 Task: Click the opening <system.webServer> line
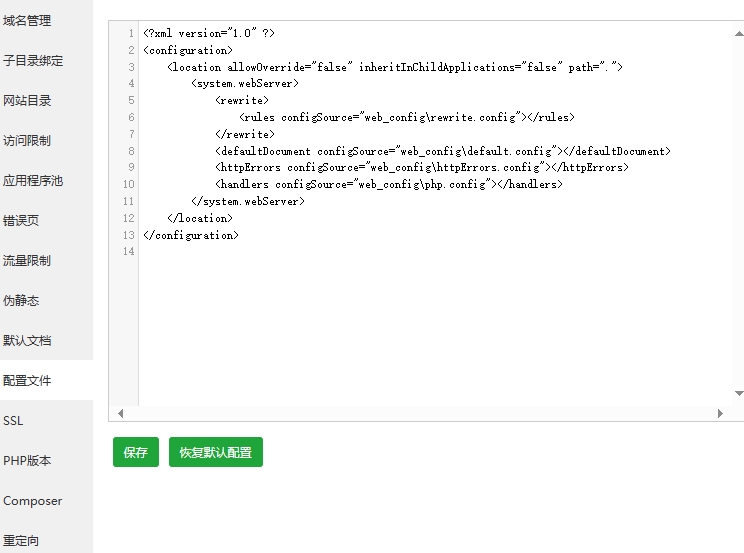coord(245,84)
